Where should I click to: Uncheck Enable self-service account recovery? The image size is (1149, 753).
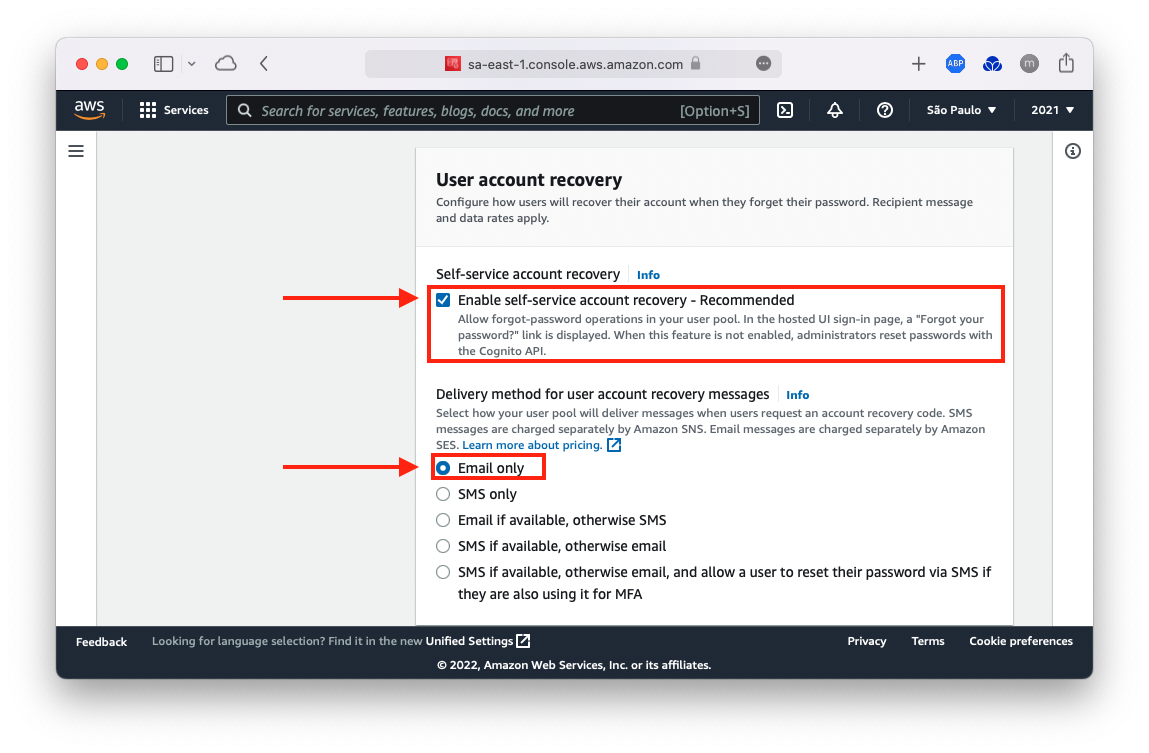click(x=443, y=300)
